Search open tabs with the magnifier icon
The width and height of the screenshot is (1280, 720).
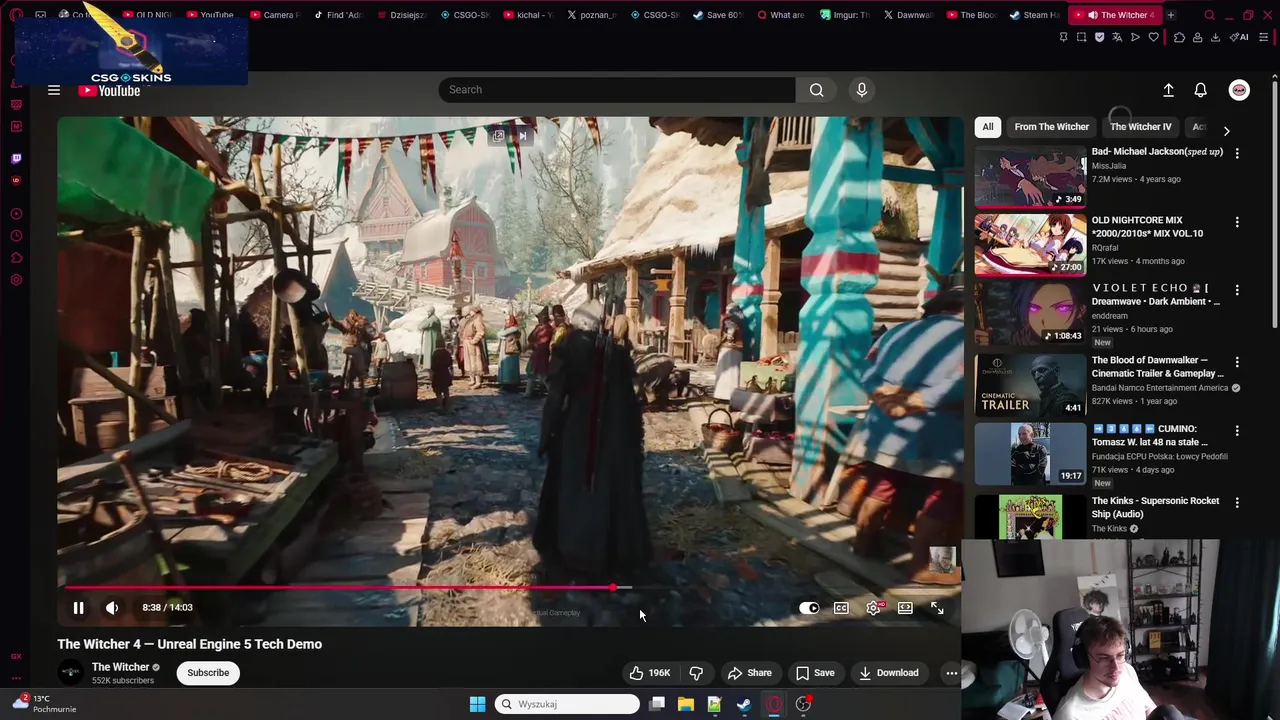(x=1209, y=15)
